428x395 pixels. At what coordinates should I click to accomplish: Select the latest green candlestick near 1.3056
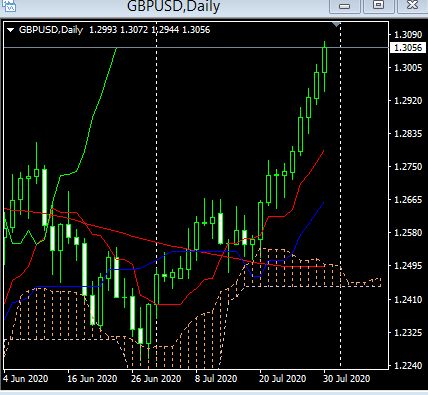(324, 60)
